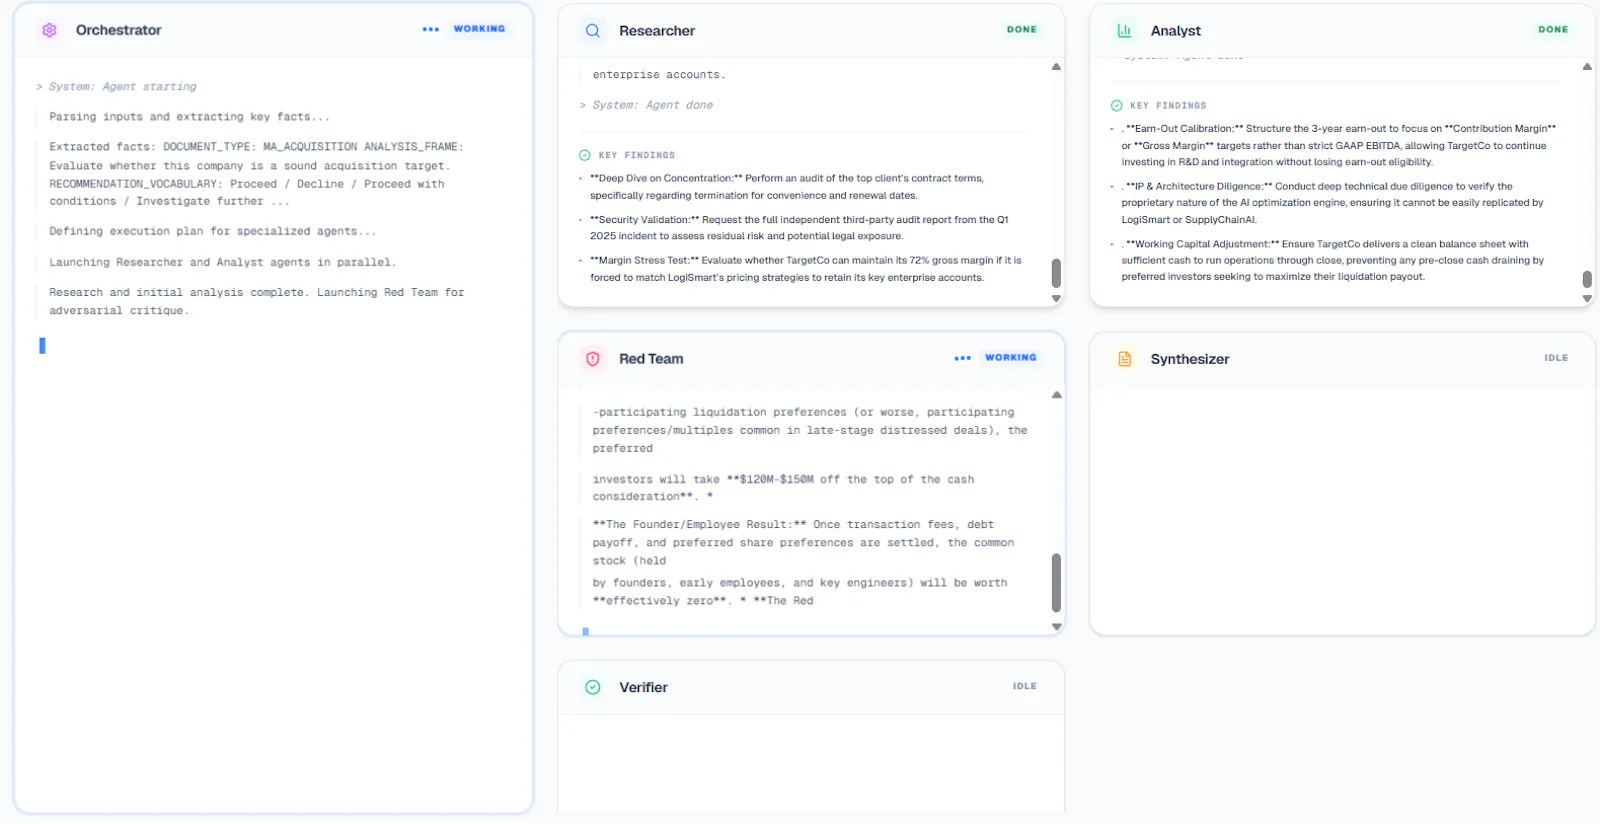
Task: Click the Synthesizer document icon
Action: click(1124, 359)
